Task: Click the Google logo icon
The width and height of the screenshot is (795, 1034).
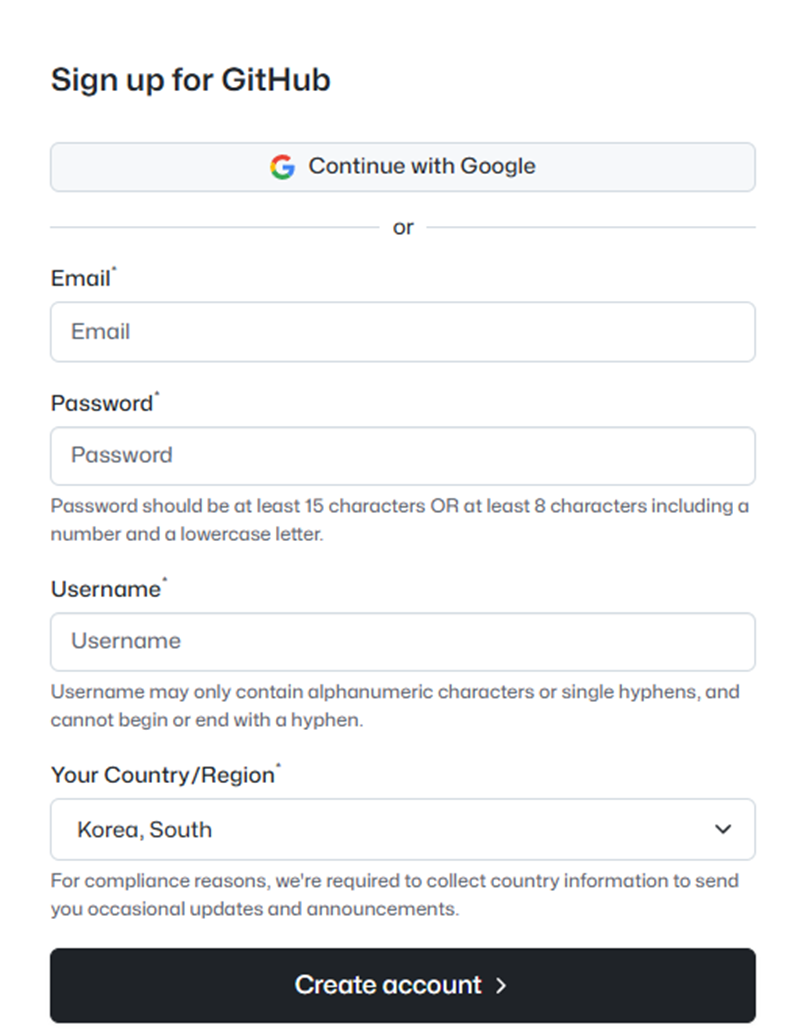Action: coord(282,167)
